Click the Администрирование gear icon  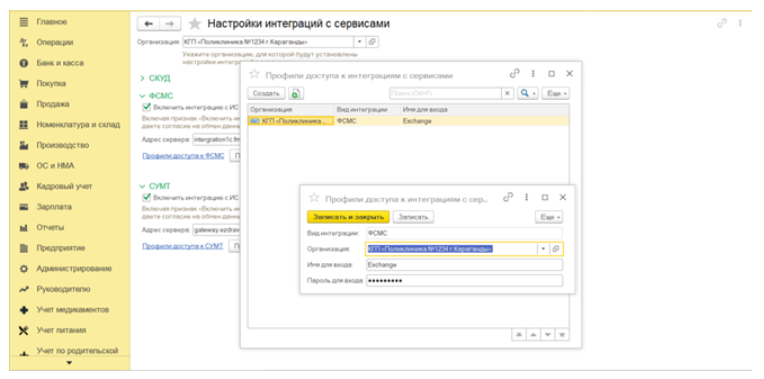pyautogui.click(x=23, y=268)
